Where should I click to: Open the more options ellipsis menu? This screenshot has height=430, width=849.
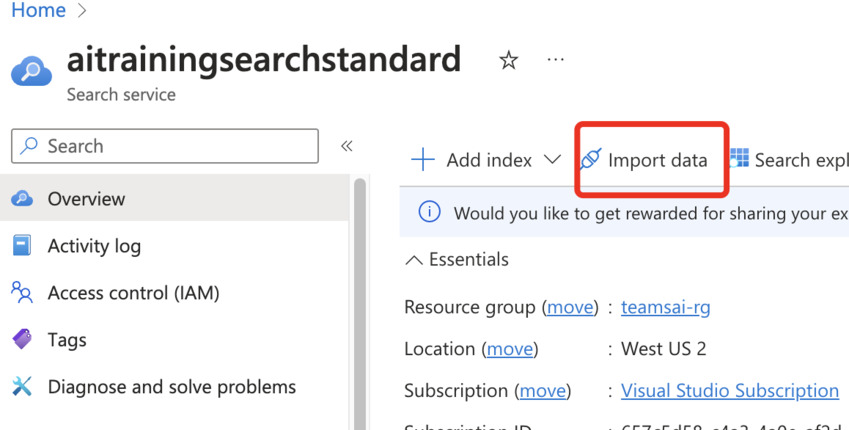coord(556,60)
